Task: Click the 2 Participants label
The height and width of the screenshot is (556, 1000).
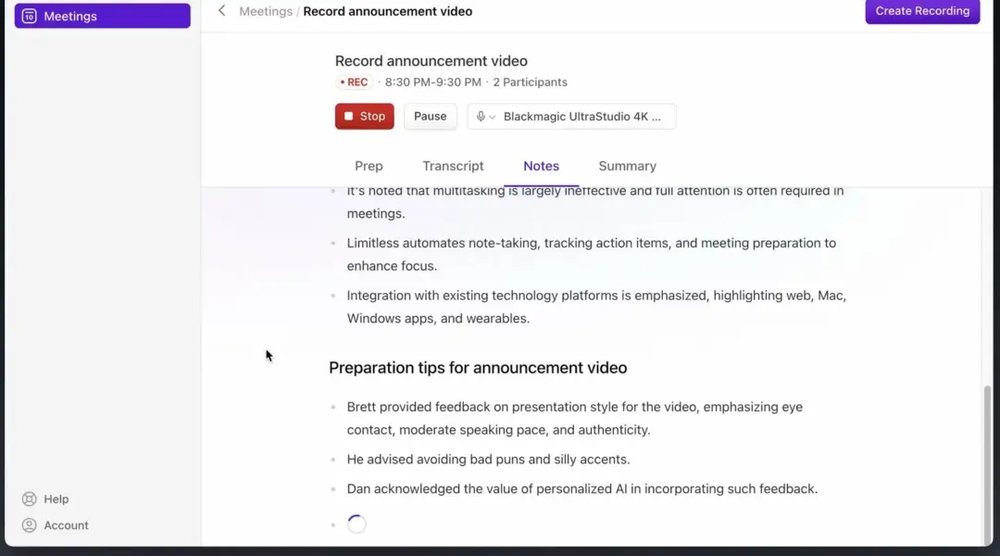Action: click(530, 82)
